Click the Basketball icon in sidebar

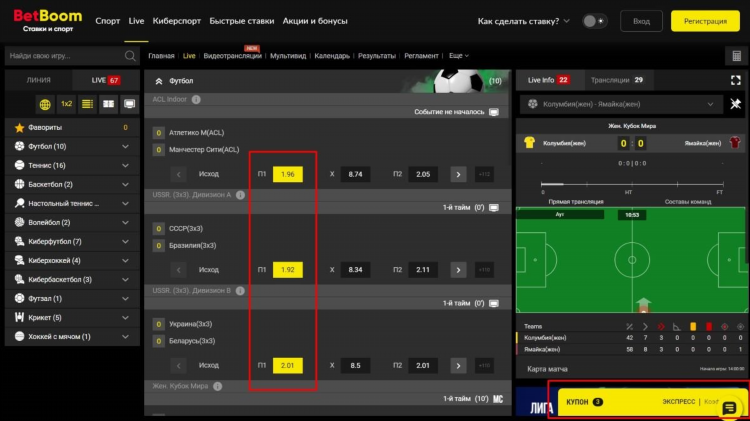[x=19, y=184]
